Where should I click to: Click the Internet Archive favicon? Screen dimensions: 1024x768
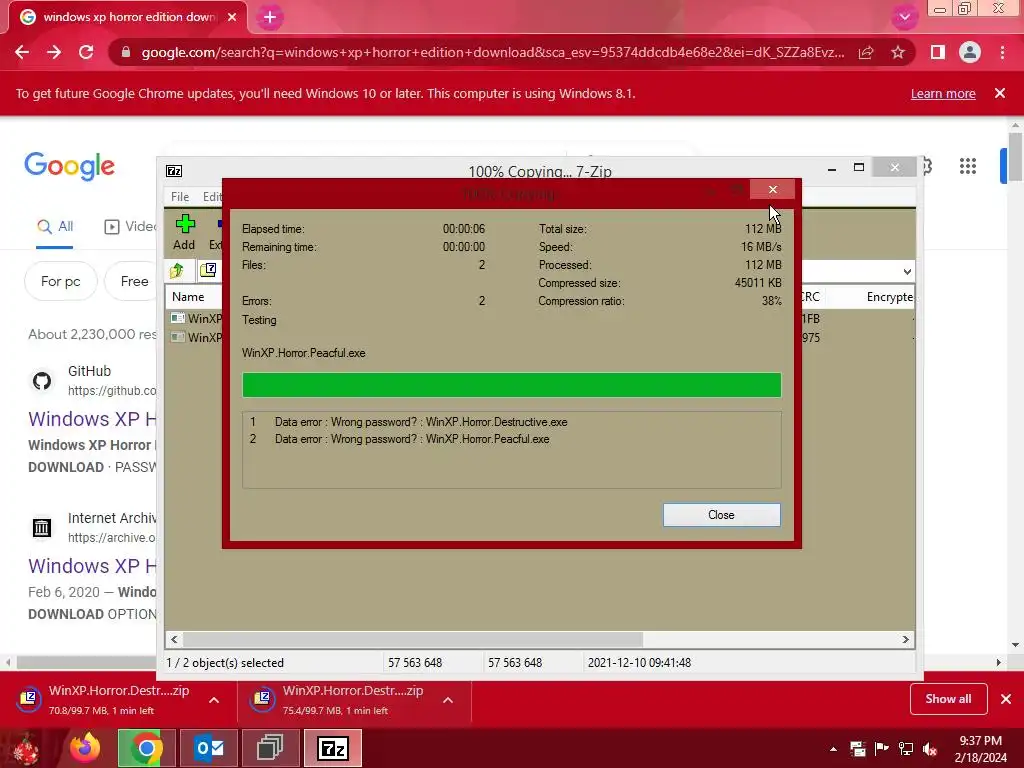pyautogui.click(x=42, y=528)
